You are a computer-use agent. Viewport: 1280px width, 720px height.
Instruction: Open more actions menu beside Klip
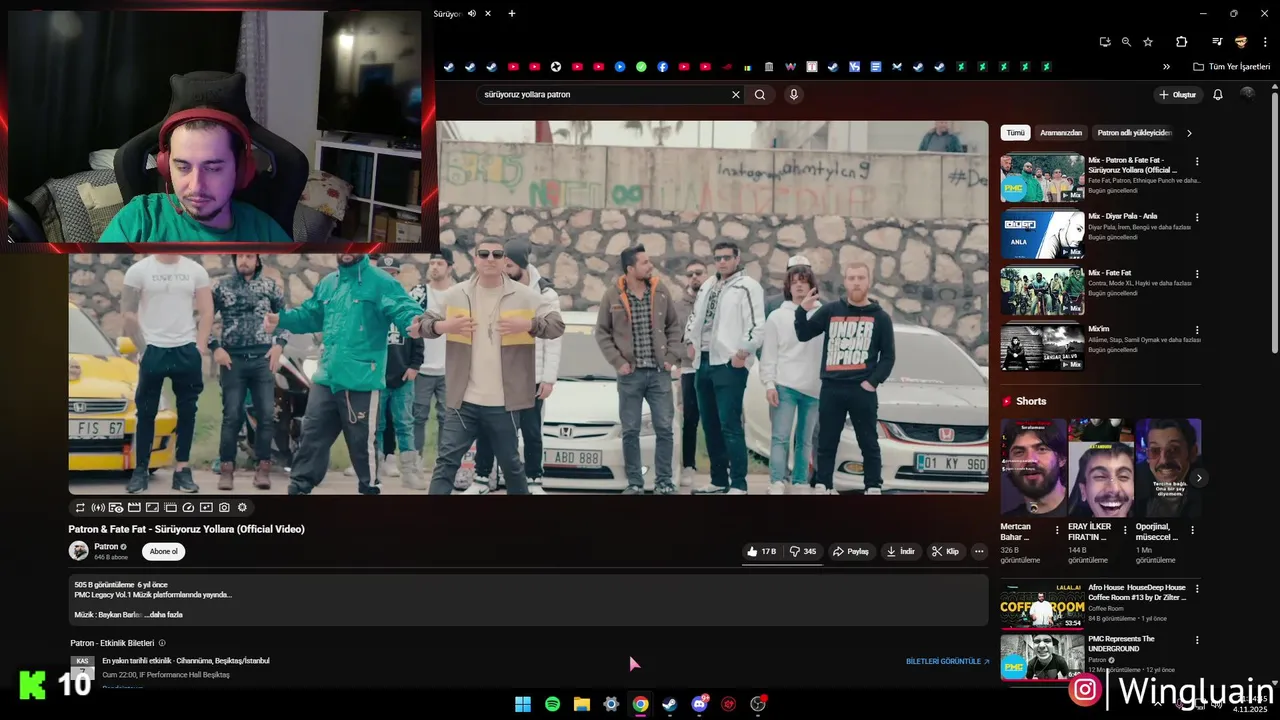[979, 551]
